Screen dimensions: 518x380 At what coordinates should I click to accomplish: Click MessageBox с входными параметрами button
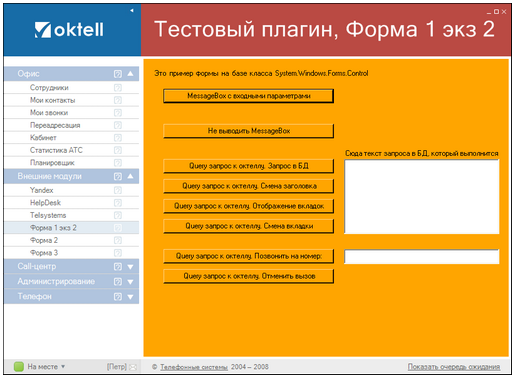(x=248, y=96)
